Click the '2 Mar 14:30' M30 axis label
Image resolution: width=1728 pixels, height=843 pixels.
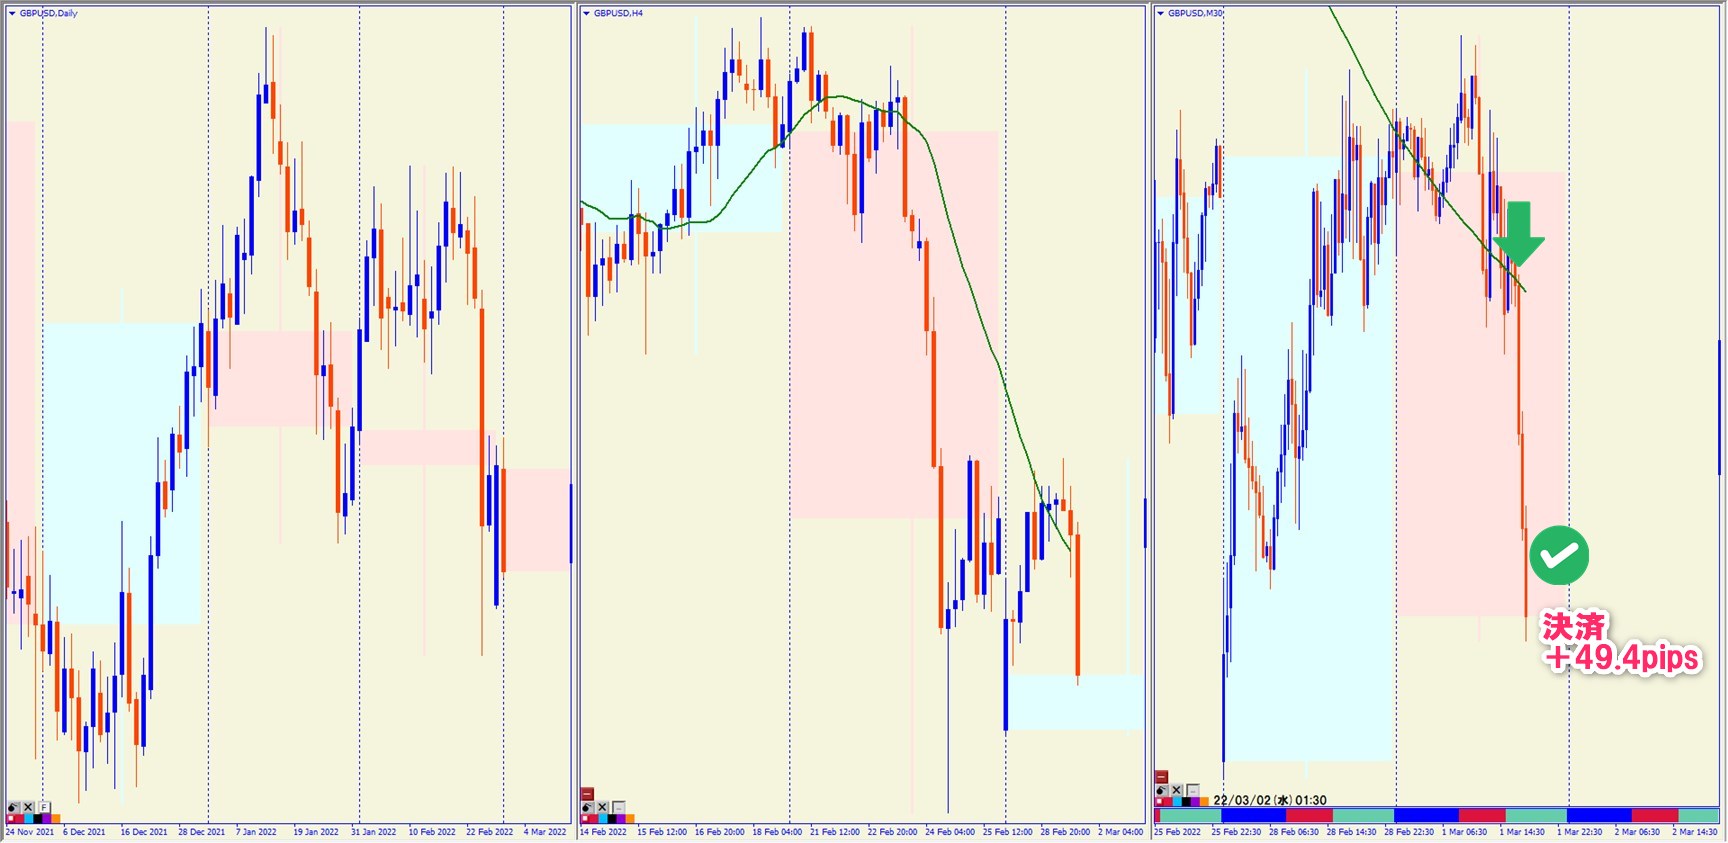pyautogui.click(x=1694, y=832)
